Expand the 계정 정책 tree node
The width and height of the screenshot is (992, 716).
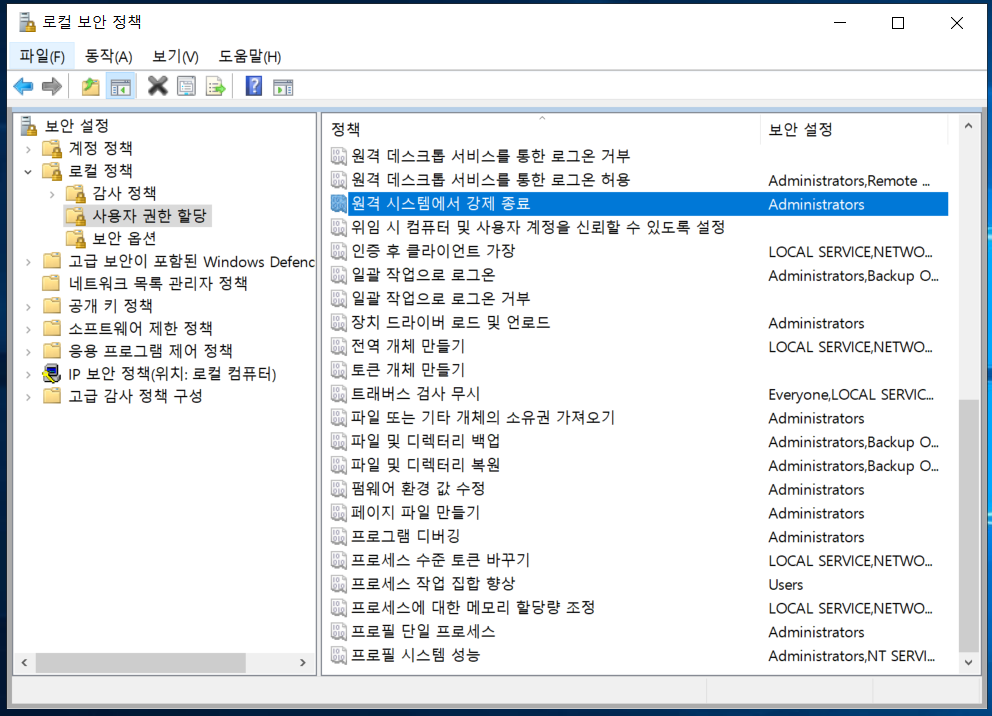click(28, 149)
